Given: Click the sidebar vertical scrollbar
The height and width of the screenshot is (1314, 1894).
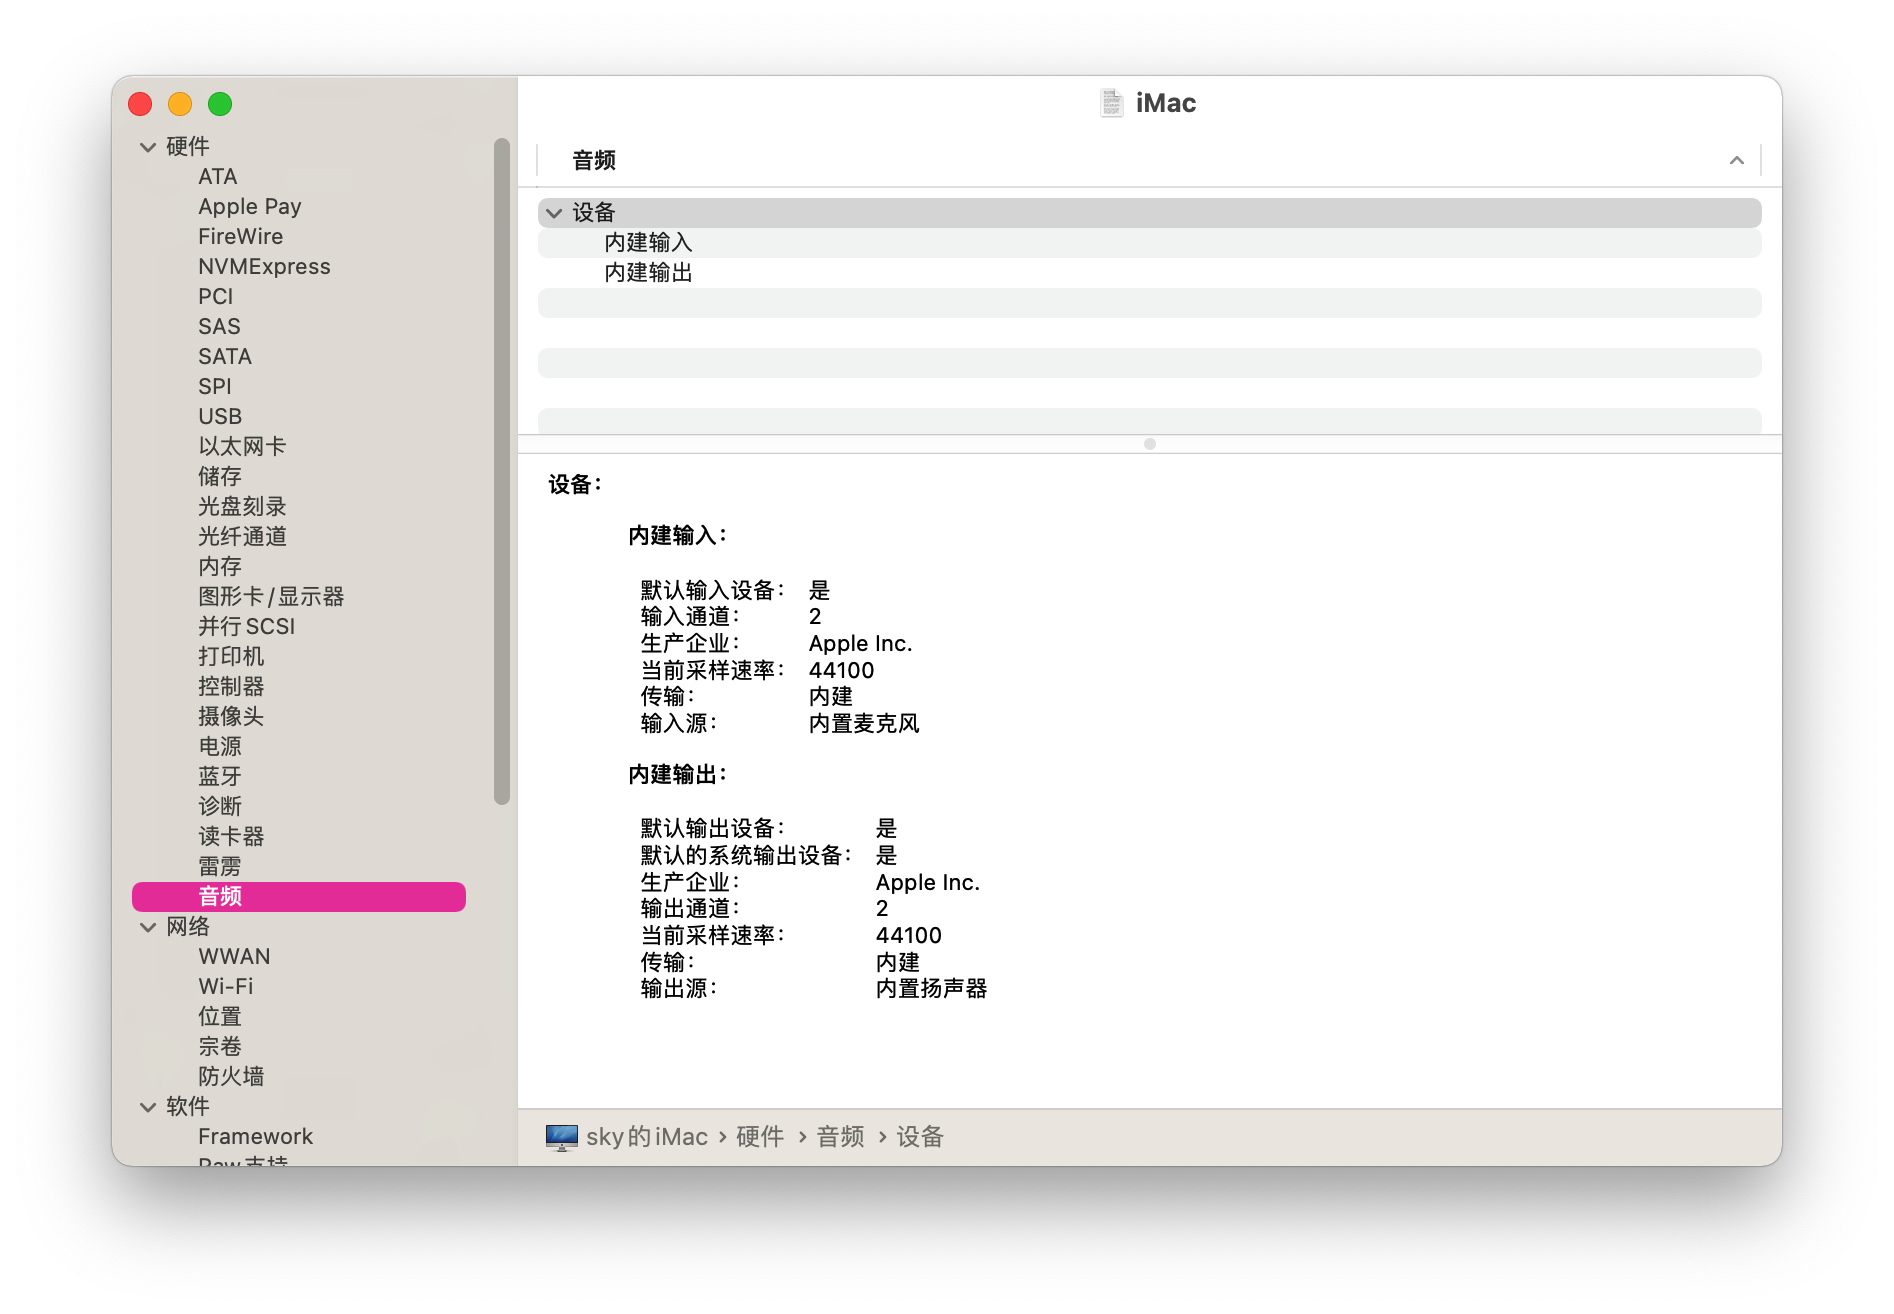Looking at the screenshot, I should [x=502, y=470].
